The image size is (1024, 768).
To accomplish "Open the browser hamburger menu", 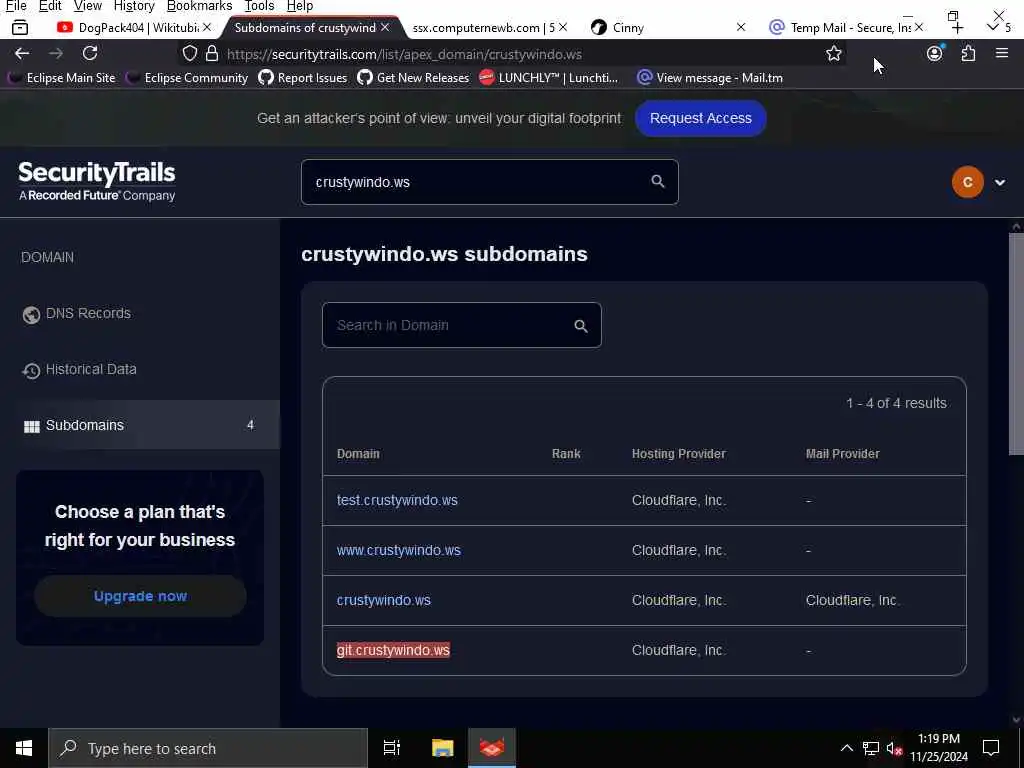I will [x=1002, y=54].
